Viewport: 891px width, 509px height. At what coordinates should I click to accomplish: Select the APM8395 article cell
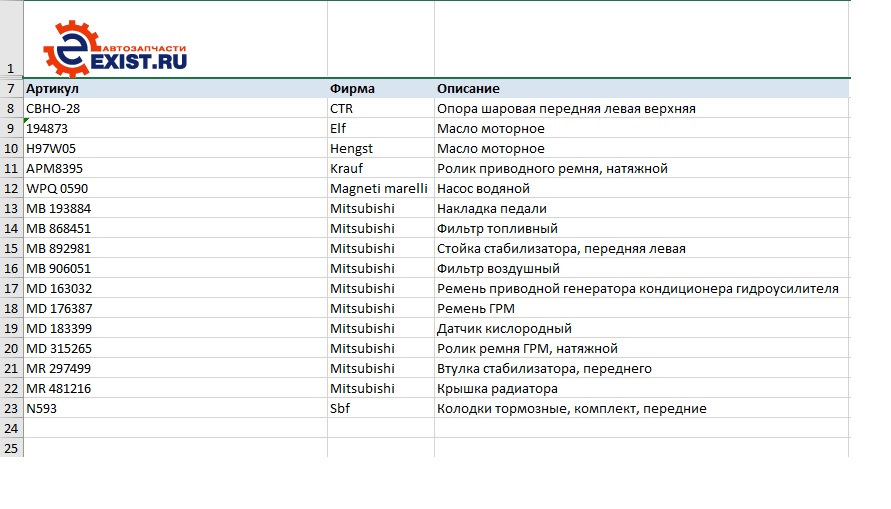click(x=175, y=169)
